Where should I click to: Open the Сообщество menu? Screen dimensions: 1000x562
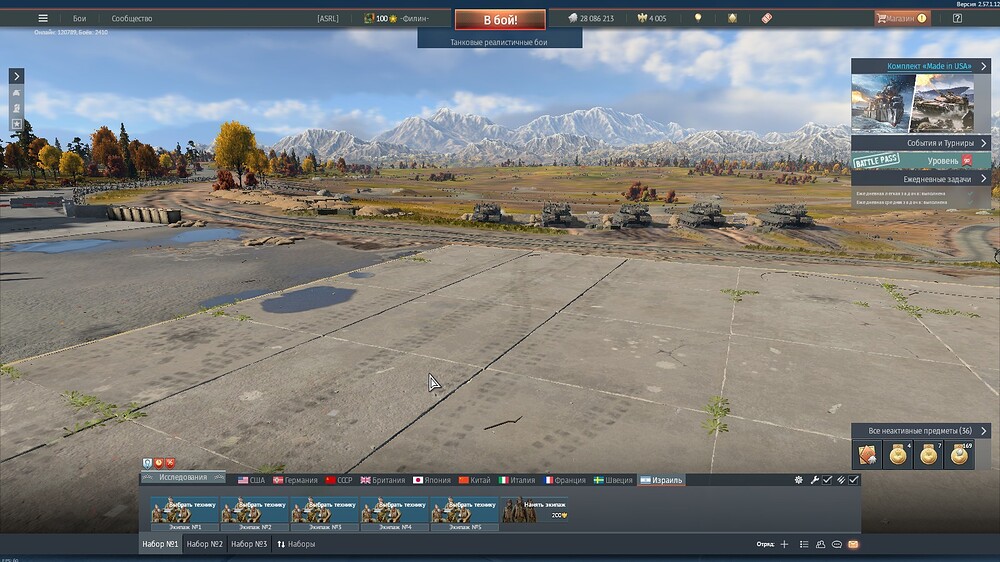[x=132, y=18]
